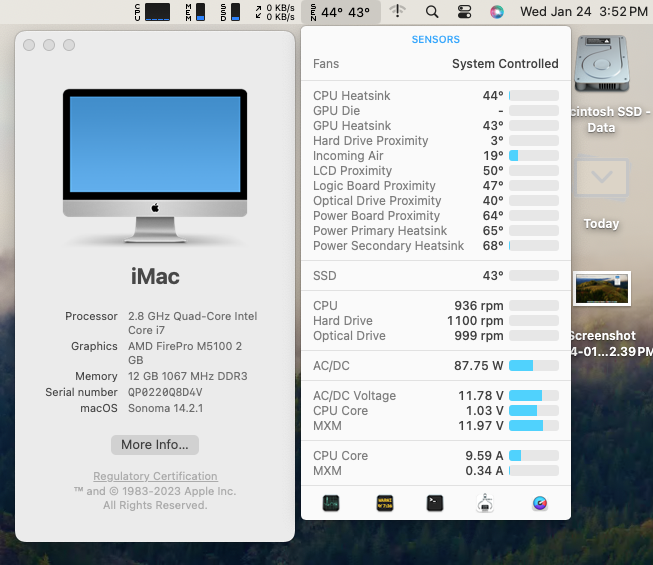Click the serial number QP0220Q8D4V
Image resolution: width=653 pixels, height=565 pixels.
tap(165, 392)
